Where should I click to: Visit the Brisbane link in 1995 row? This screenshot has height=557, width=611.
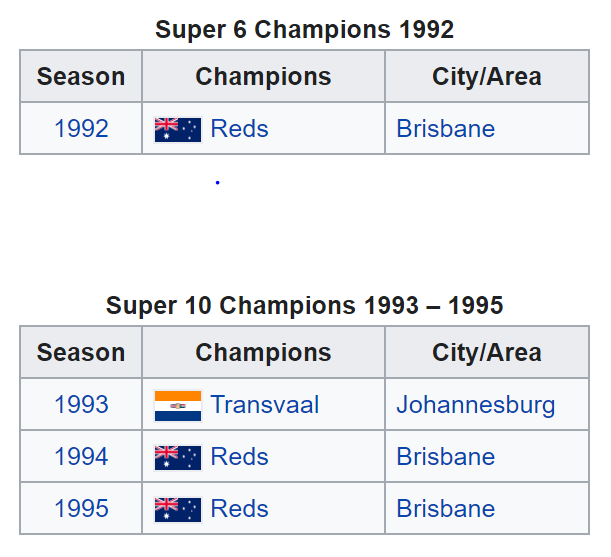click(446, 508)
